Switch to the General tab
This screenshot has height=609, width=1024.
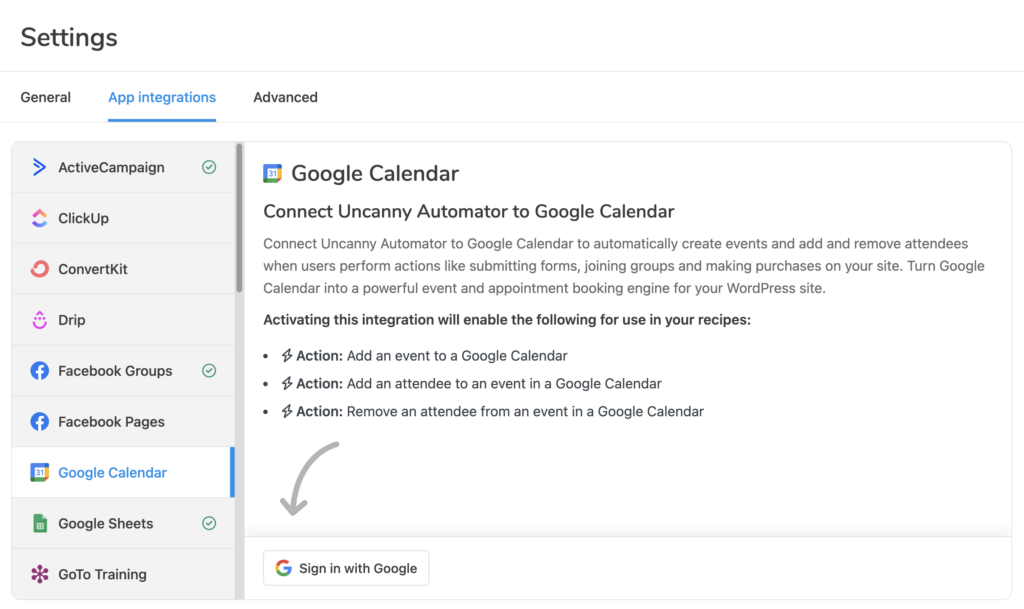[45, 97]
